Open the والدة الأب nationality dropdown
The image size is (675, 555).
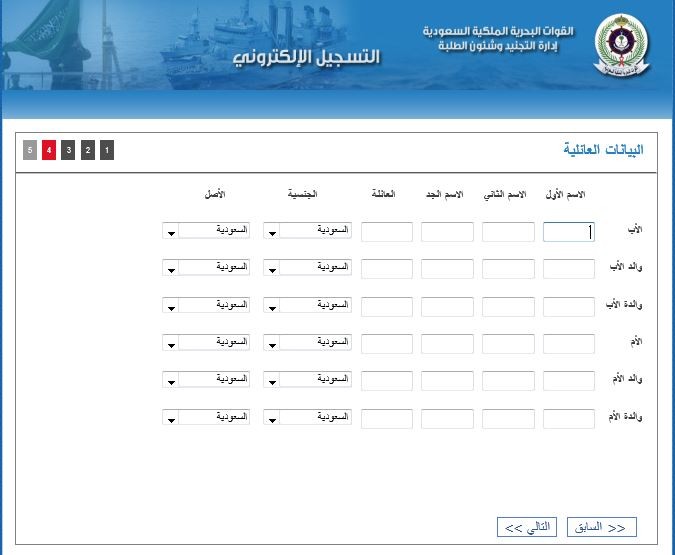pos(307,305)
